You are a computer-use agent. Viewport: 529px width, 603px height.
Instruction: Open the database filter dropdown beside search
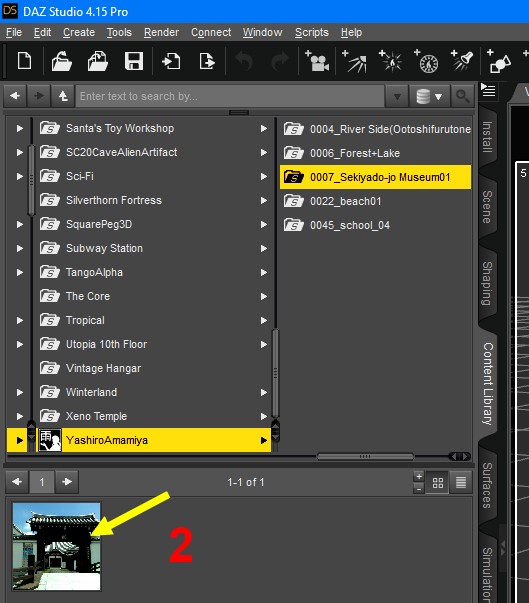click(429, 96)
